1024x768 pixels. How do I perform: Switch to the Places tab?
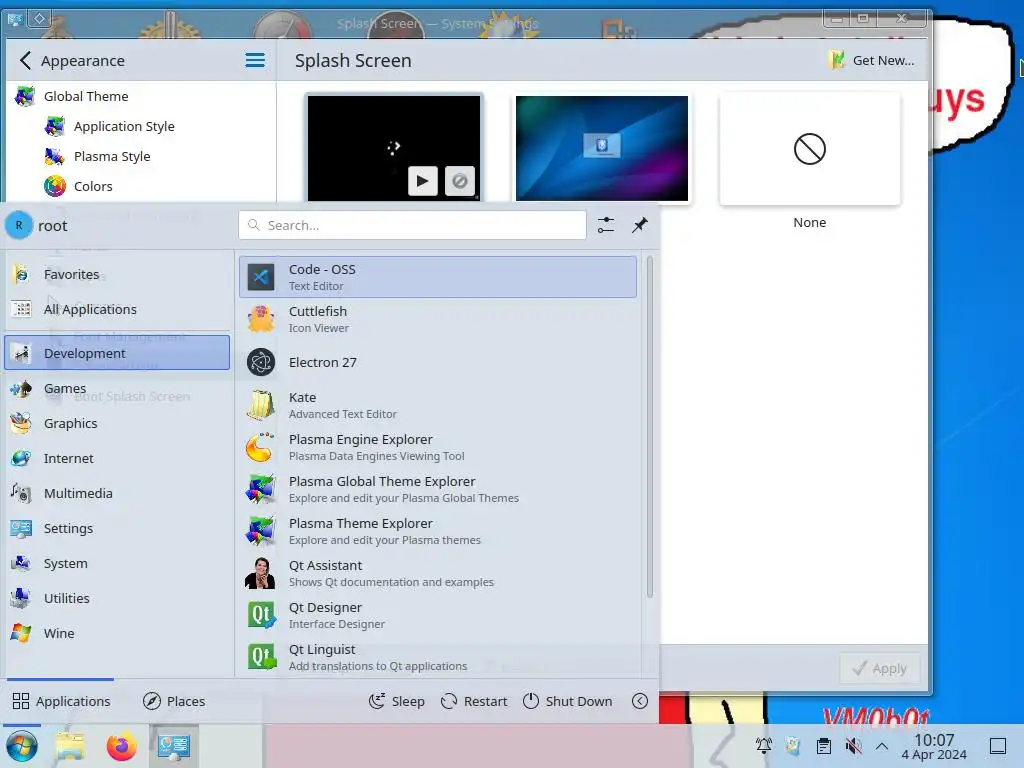(x=174, y=701)
